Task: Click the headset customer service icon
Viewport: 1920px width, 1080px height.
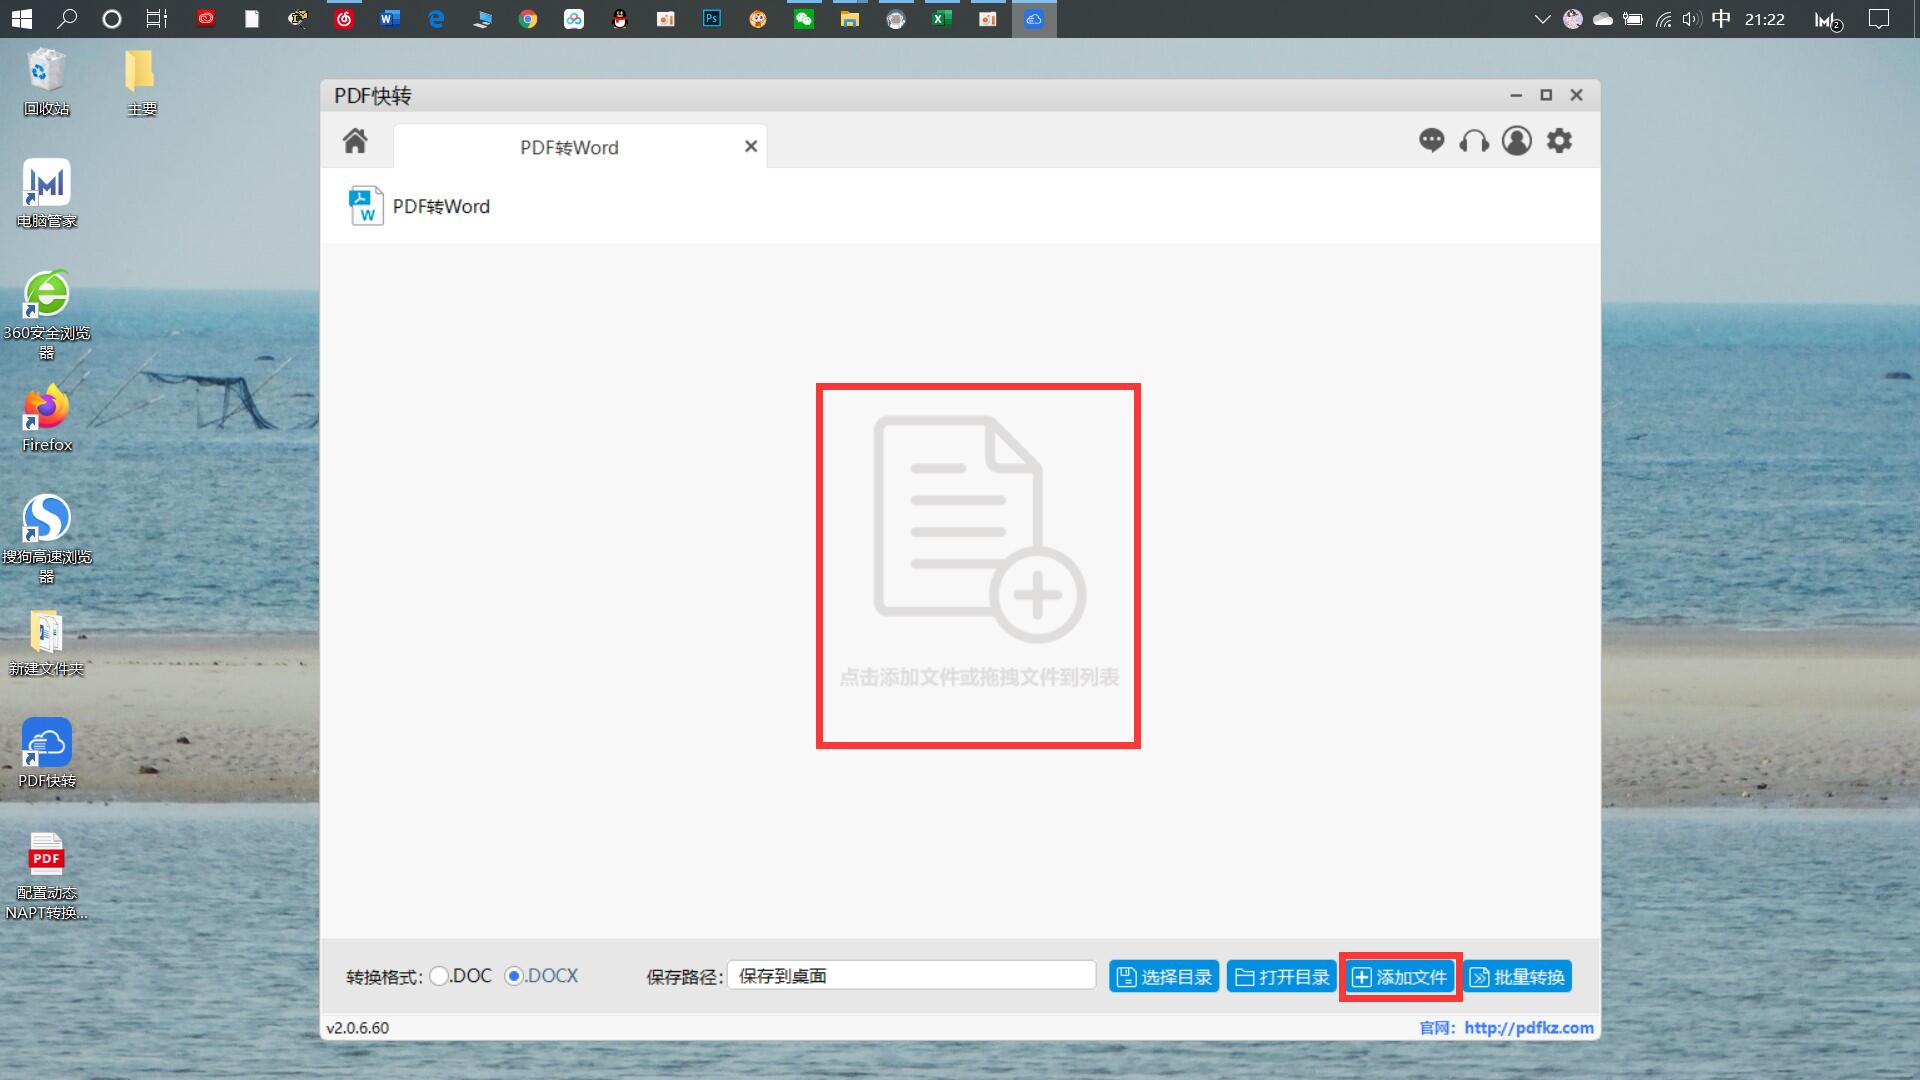Action: coord(1474,141)
